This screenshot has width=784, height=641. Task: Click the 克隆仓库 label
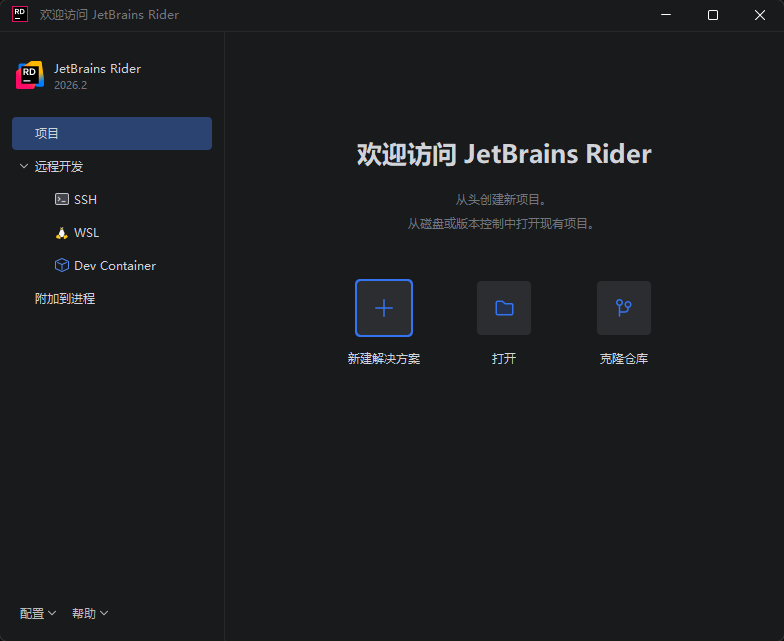pyautogui.click(x=624, y=358)
